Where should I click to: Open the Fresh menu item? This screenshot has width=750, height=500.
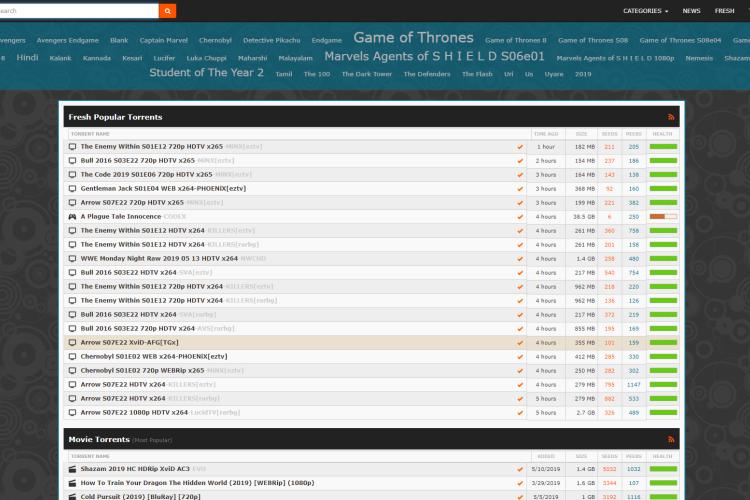pyautogui.click(x=724, y=11)
